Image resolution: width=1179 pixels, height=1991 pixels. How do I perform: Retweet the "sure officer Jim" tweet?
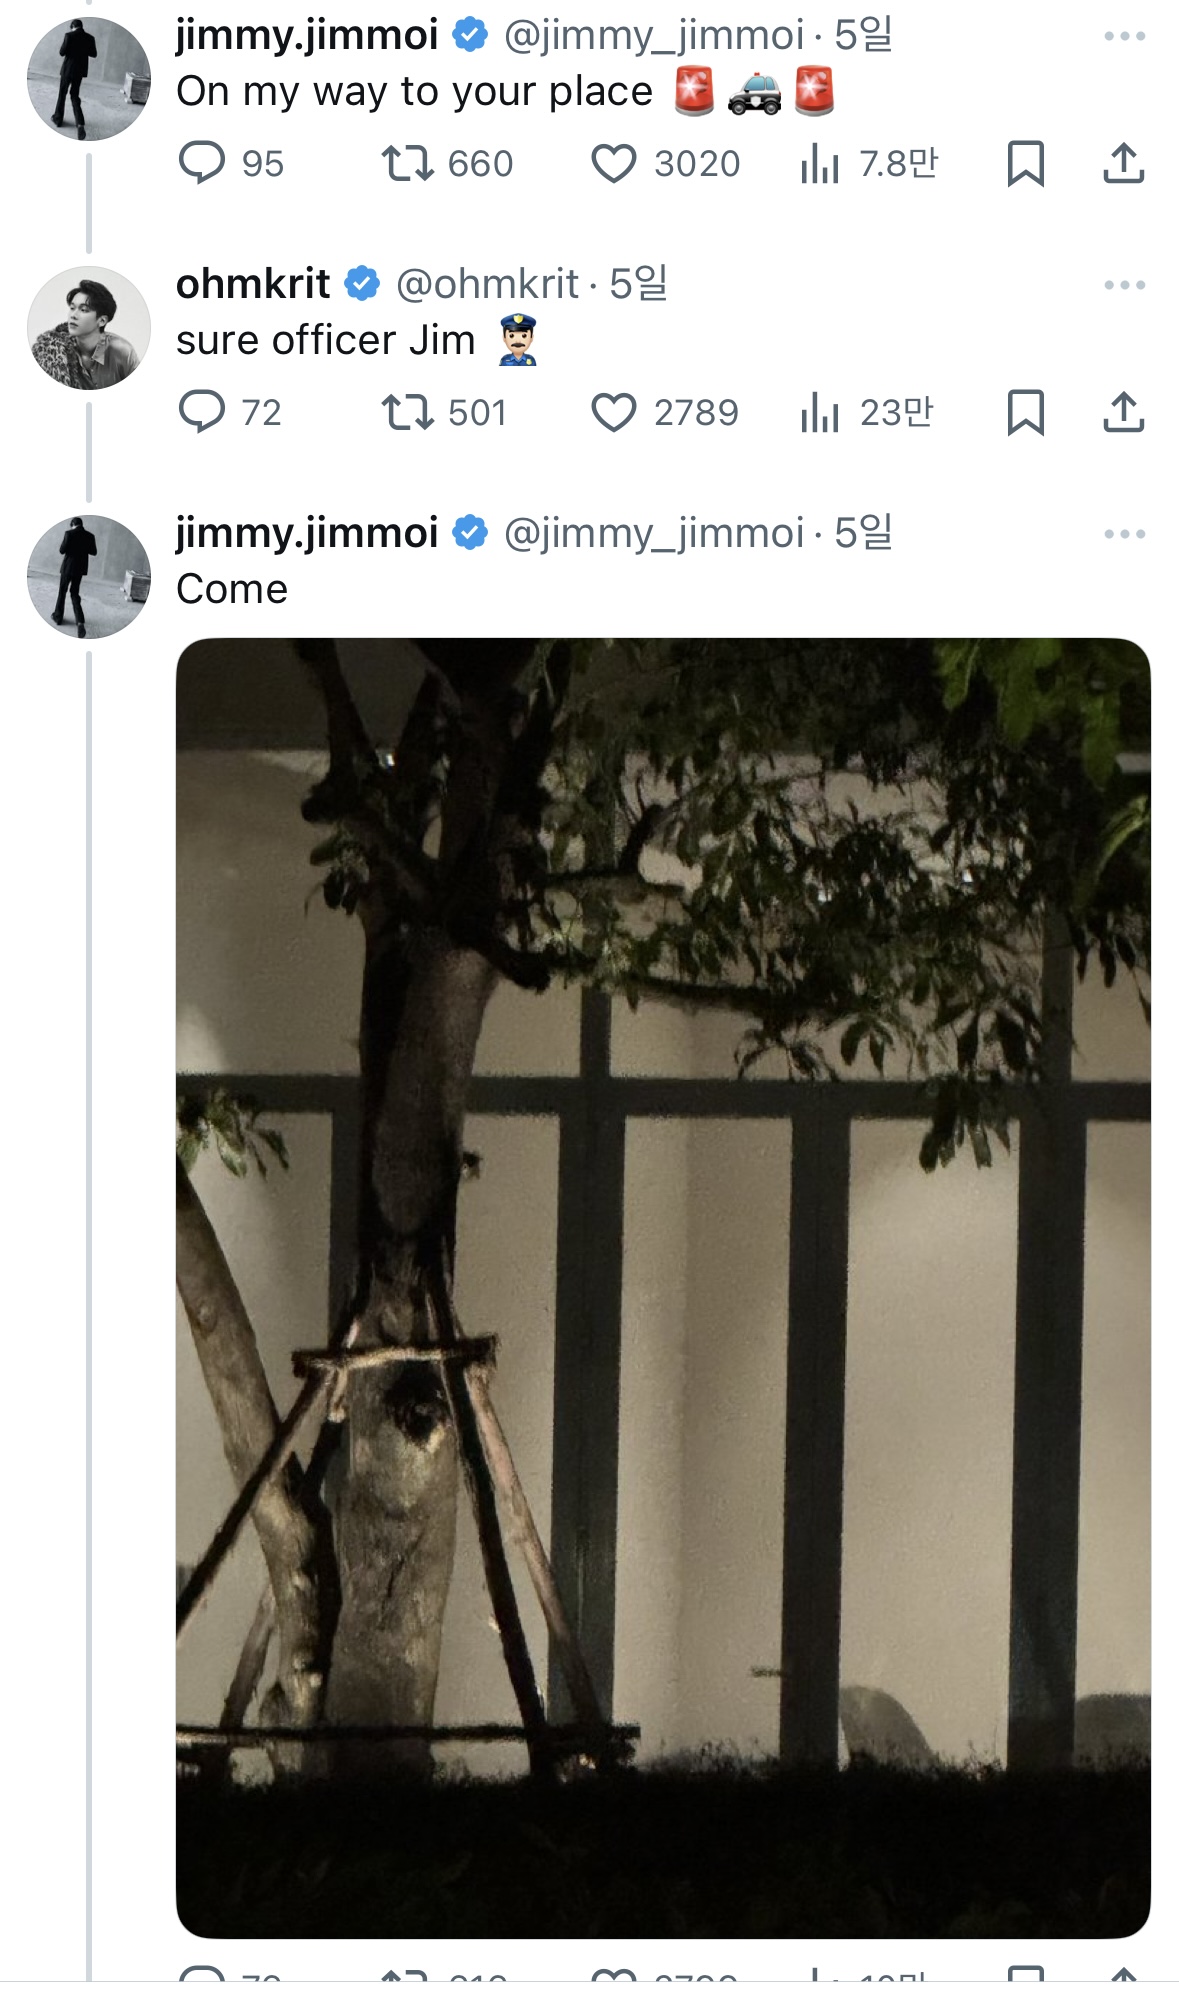coord(407,412)
